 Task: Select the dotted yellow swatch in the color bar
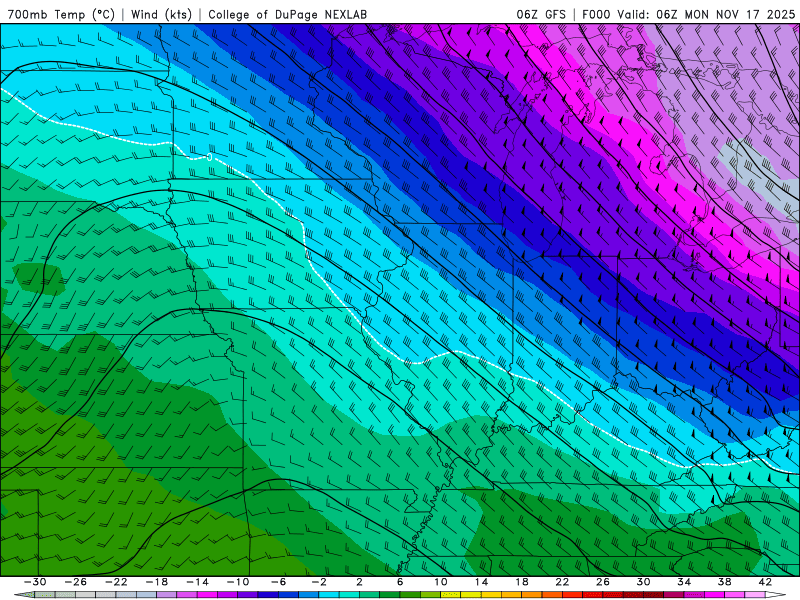[451, 594]
